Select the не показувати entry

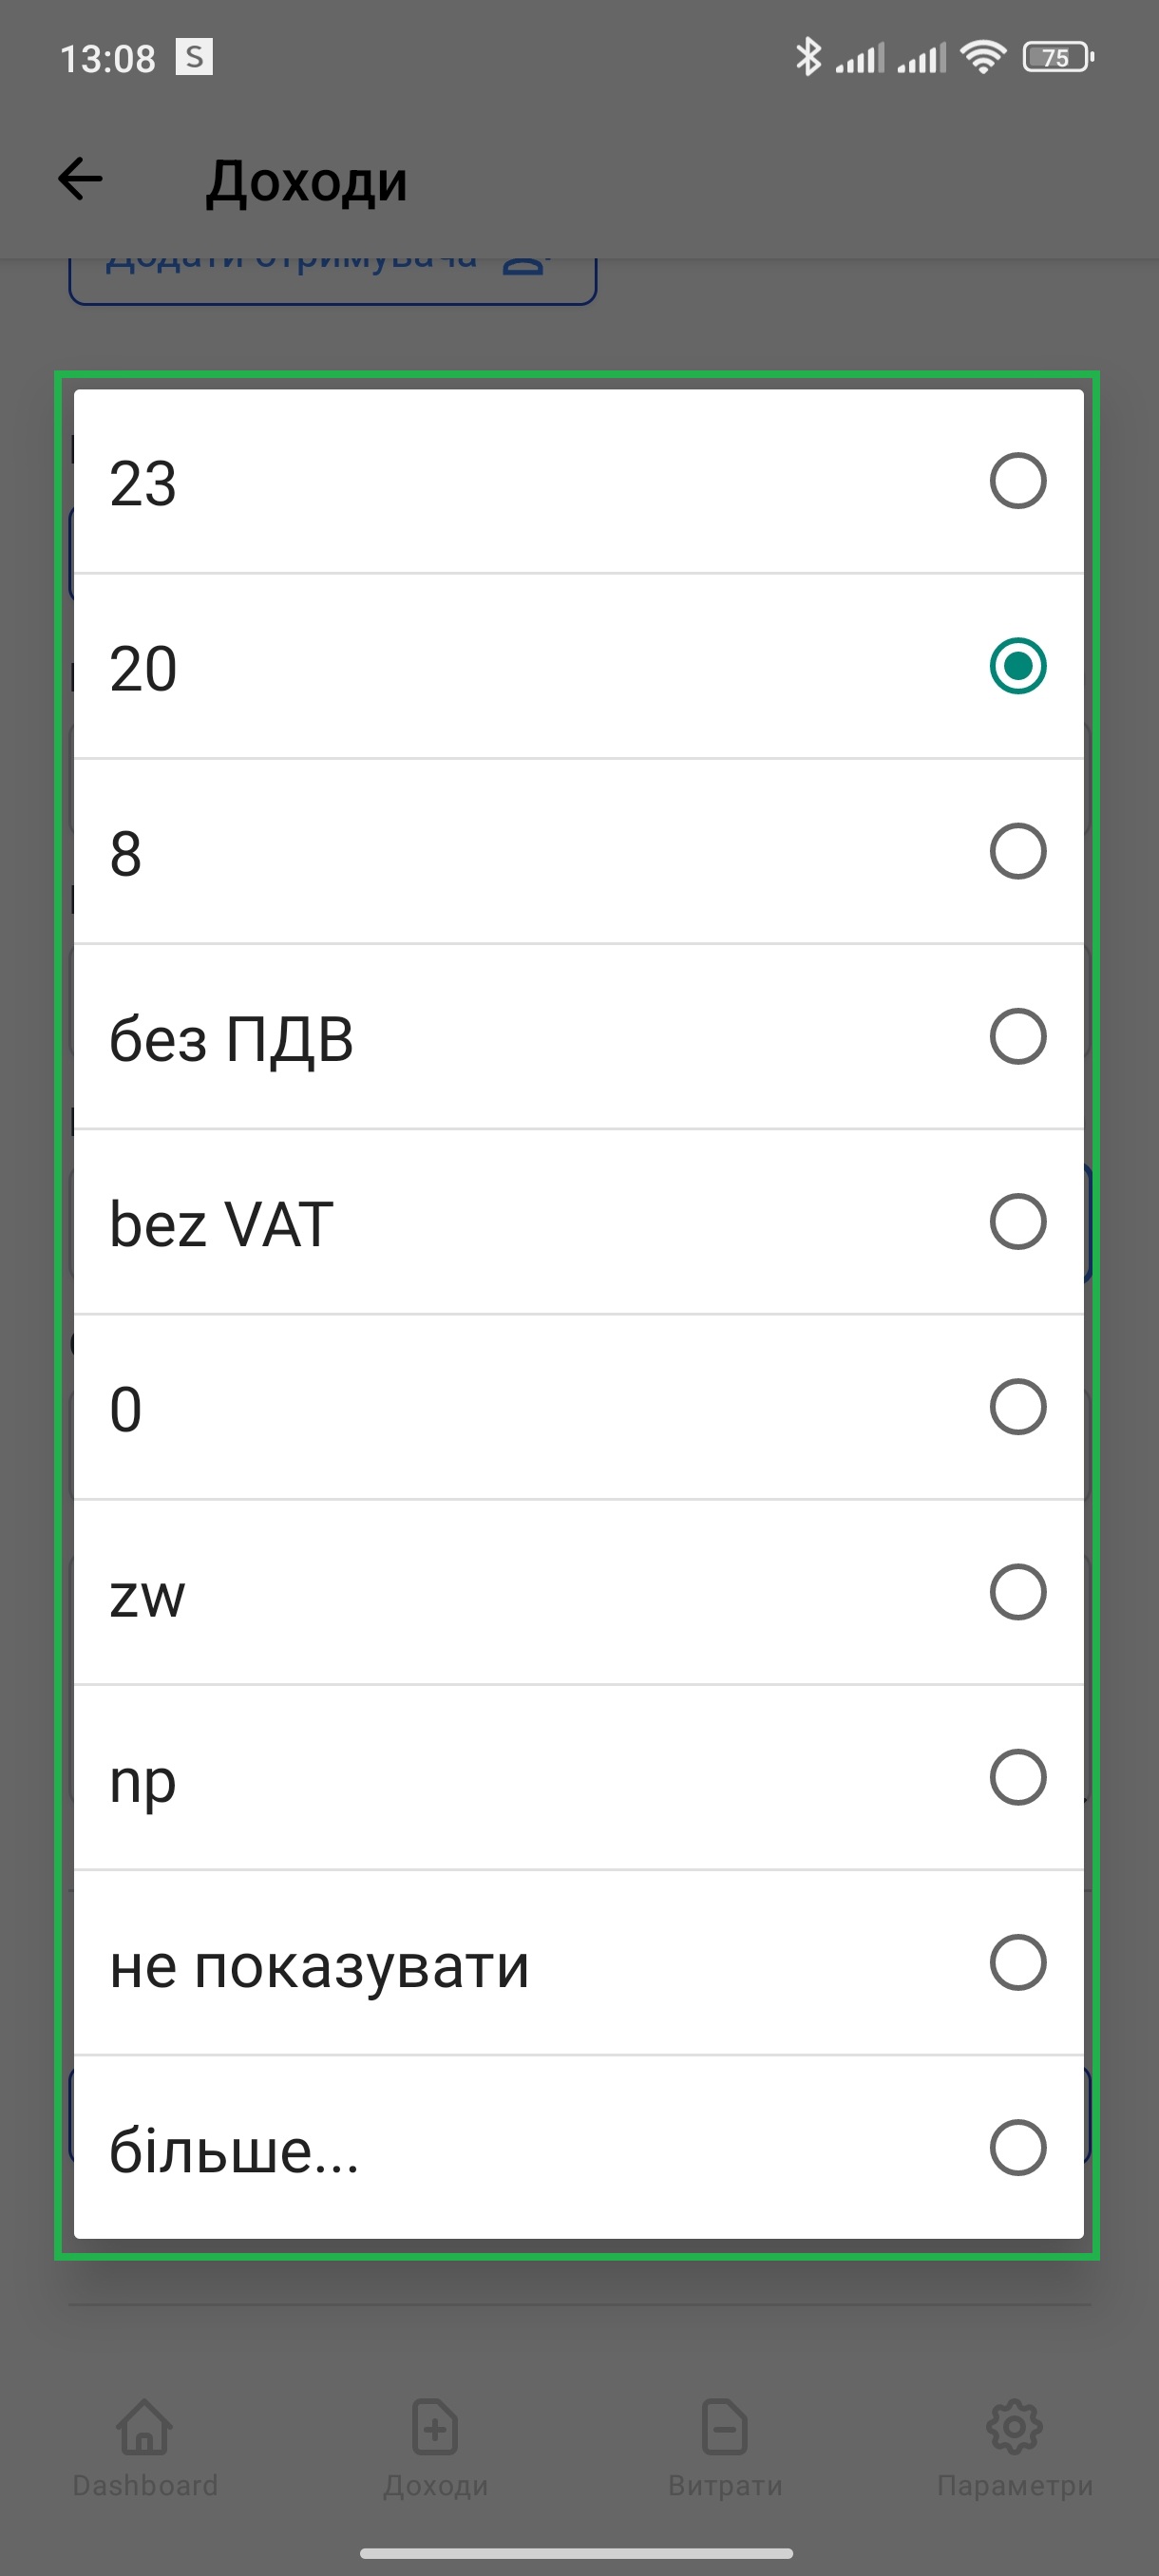click(x=1018, y=1962)
